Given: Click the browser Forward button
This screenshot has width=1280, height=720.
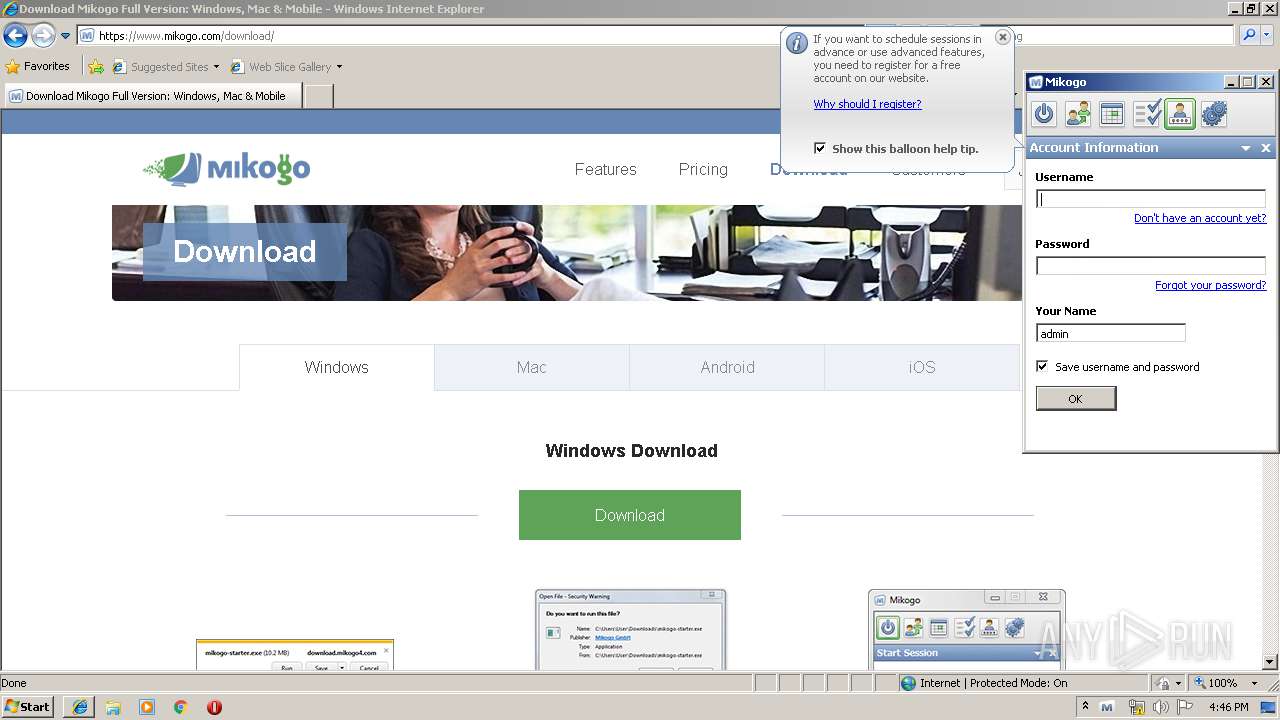Looking at the screenshot, I should point(43,36).
